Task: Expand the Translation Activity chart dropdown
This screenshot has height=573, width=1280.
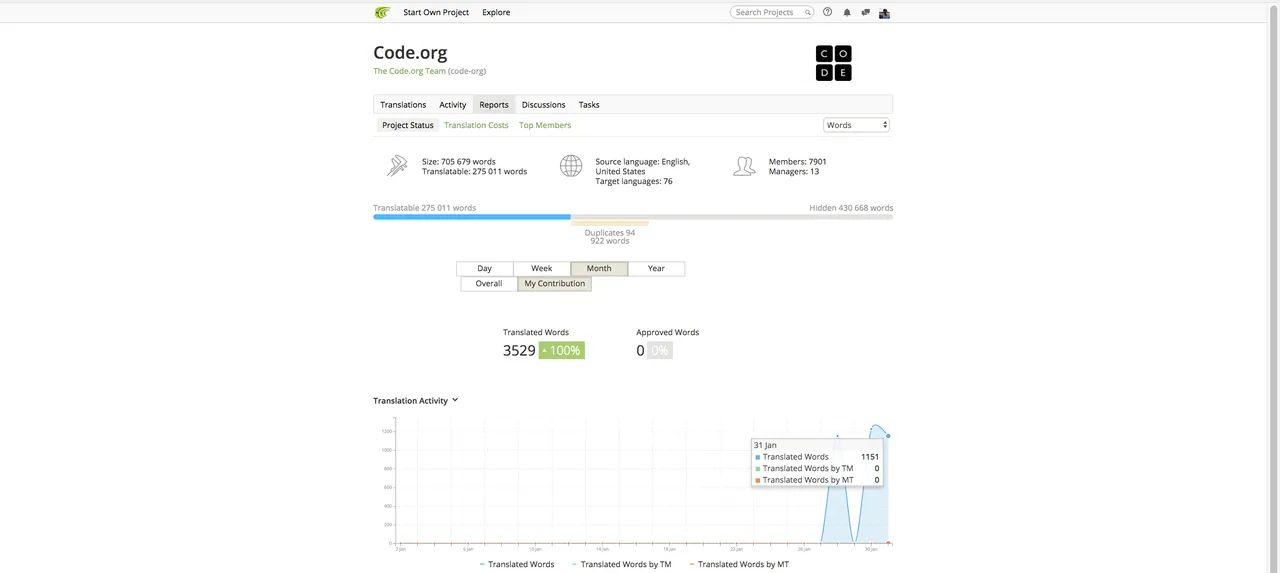Action: pyautogui.click(x=455, y=400)
